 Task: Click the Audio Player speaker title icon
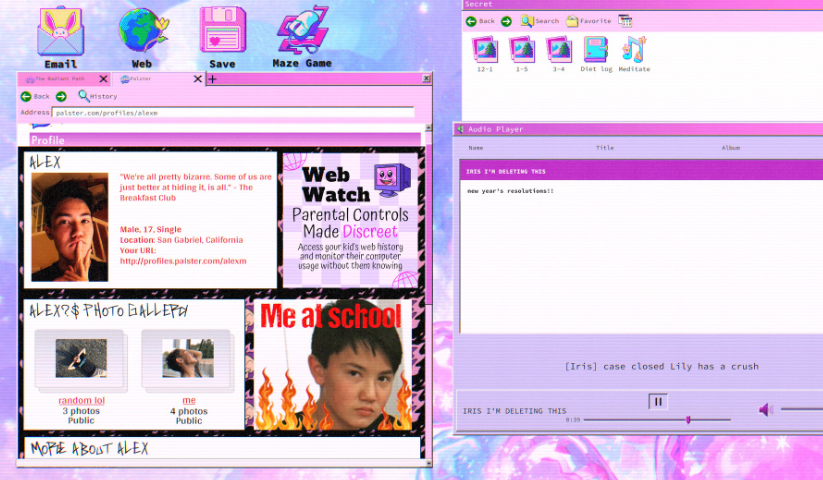click(x=460, y=129)
